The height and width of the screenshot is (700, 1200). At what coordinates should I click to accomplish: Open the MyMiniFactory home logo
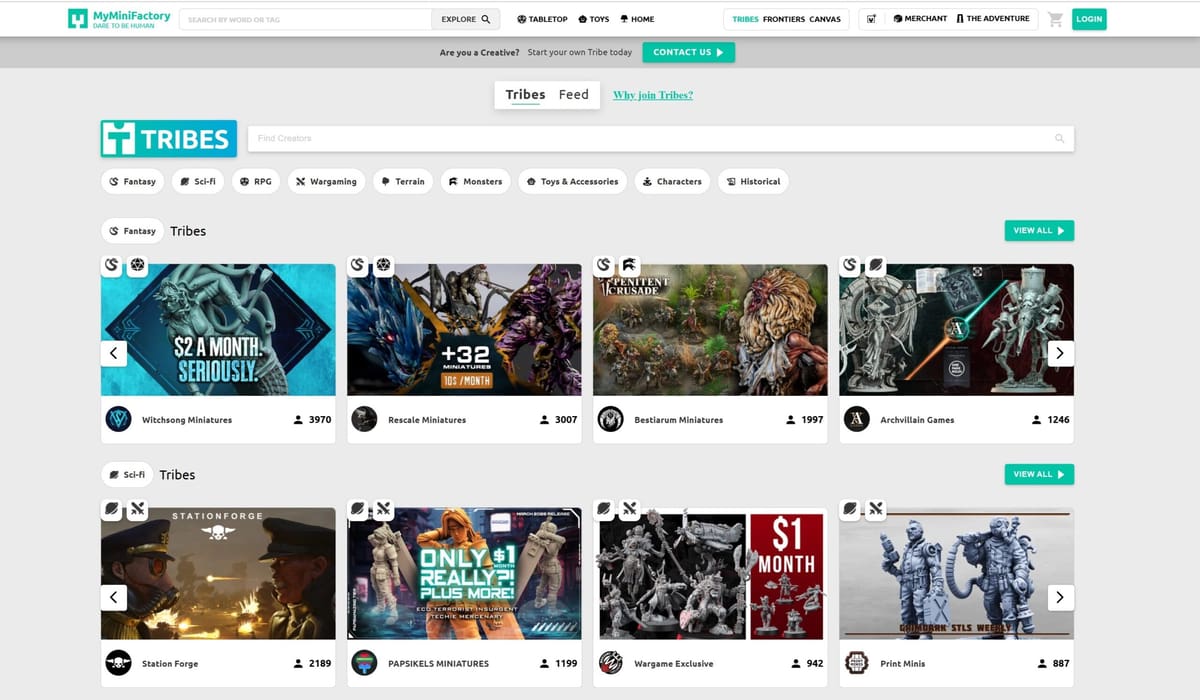(119, 19)
